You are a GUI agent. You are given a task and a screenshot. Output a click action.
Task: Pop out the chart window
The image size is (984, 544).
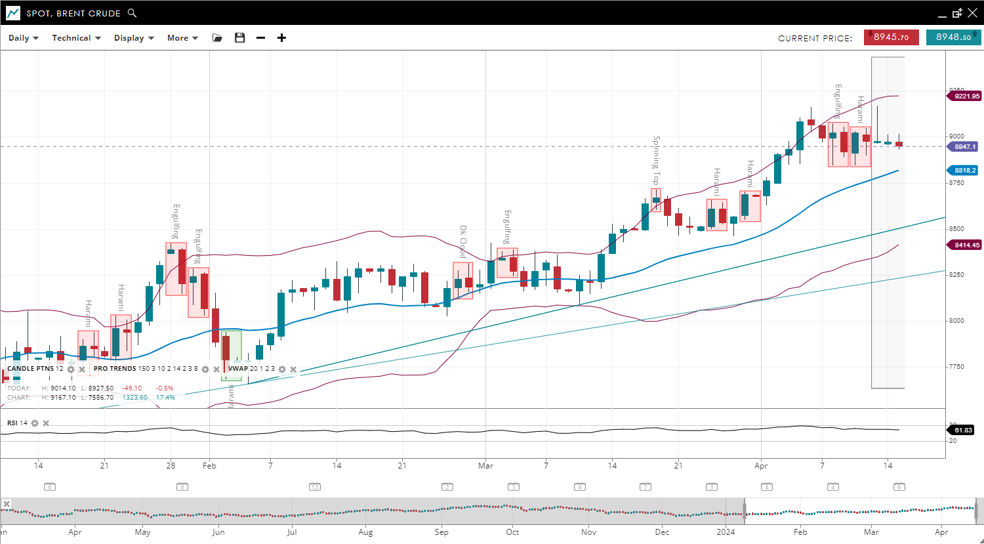click(957, 13)
